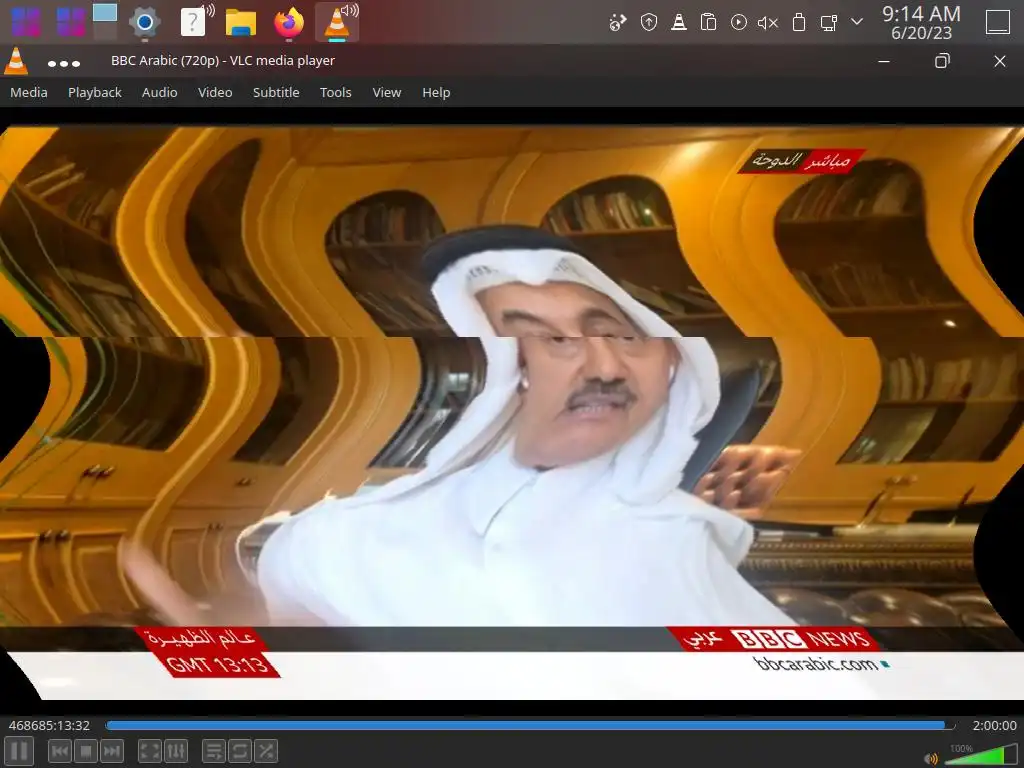Viewport: 1024px width, 768px height.
Task: Open the Media menu
Action: pyautogui.click(x=29, y=92)
